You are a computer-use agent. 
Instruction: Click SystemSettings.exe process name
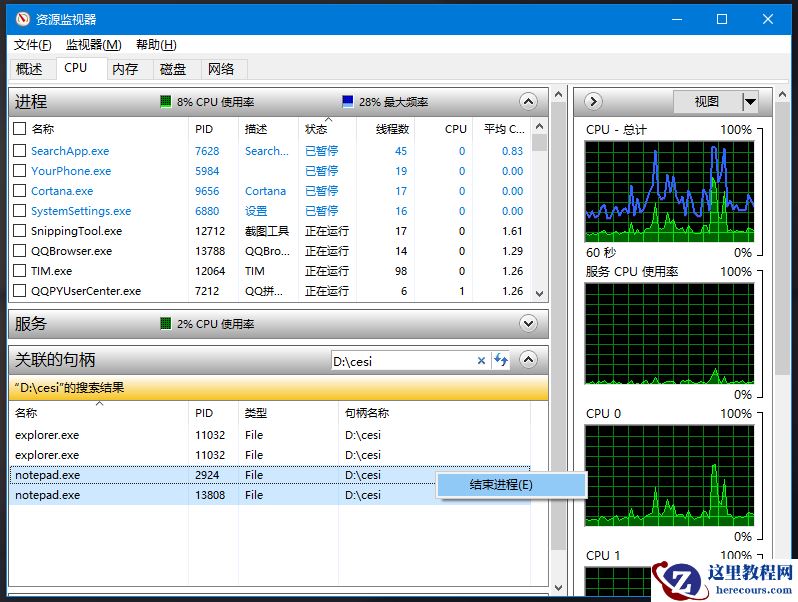coord(81,211)
